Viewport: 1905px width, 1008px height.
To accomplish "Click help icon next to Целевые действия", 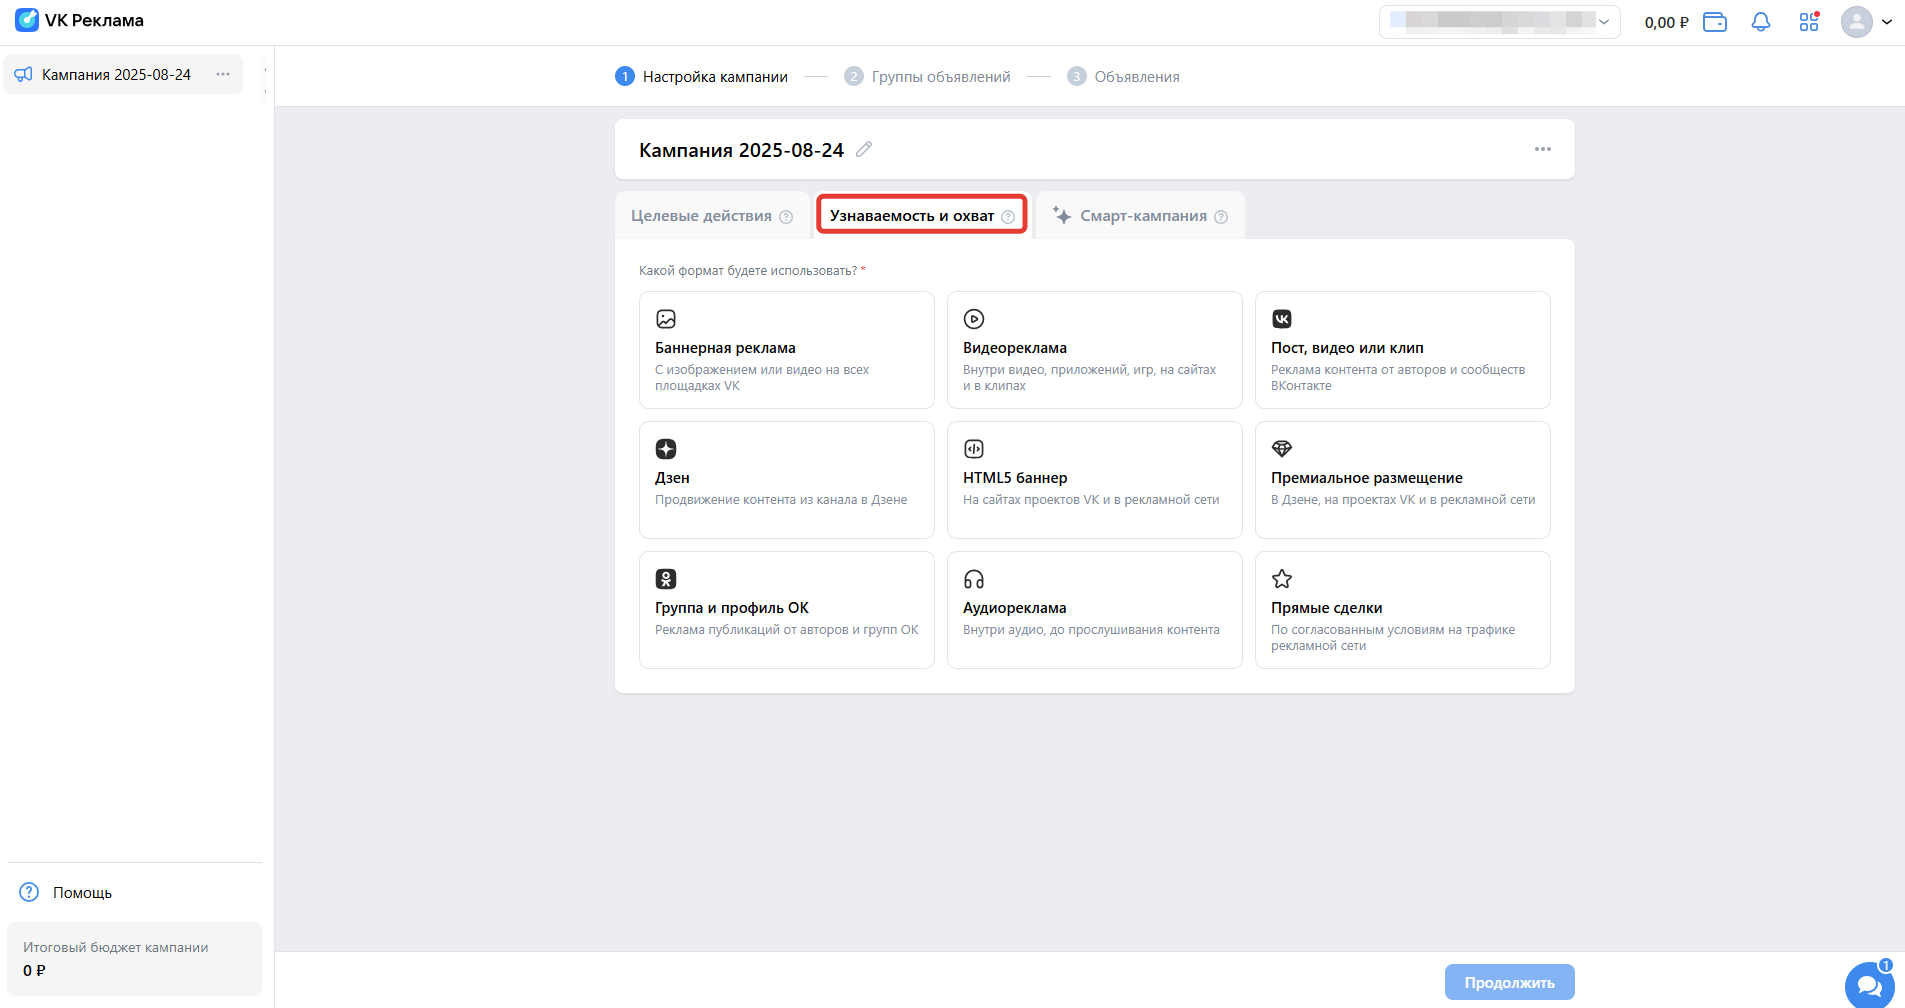I will (x=786, y=217).
